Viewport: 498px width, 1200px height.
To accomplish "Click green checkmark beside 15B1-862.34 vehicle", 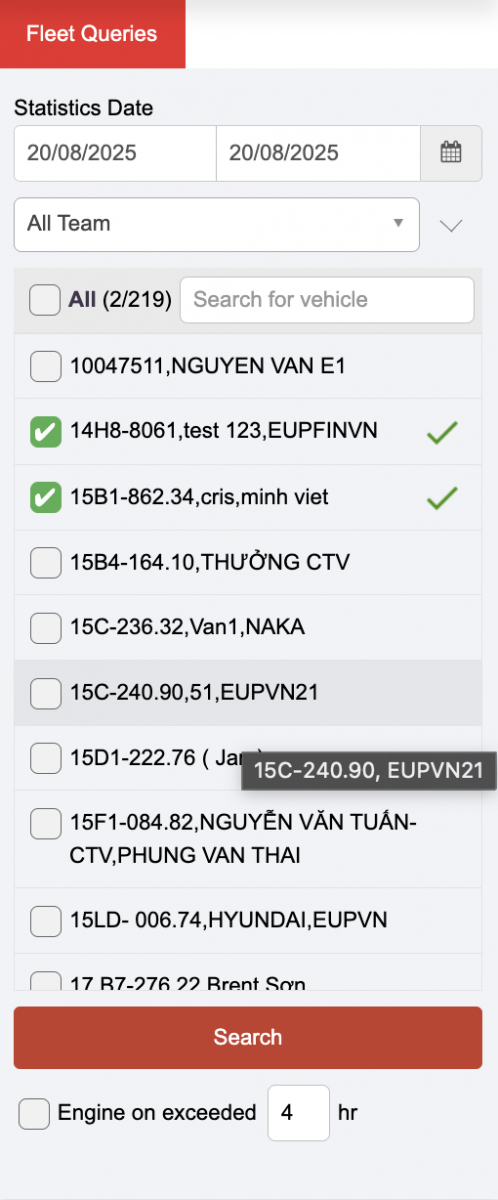I will 442,497.
